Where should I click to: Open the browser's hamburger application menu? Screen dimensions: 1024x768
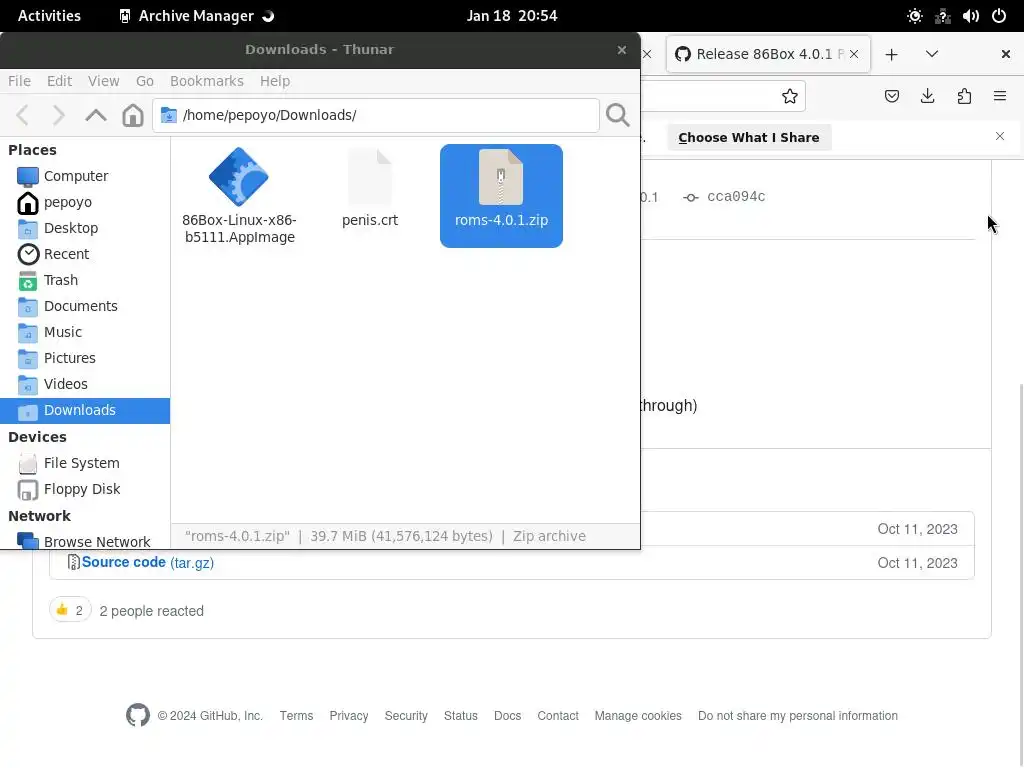[x=1000, y=97]
